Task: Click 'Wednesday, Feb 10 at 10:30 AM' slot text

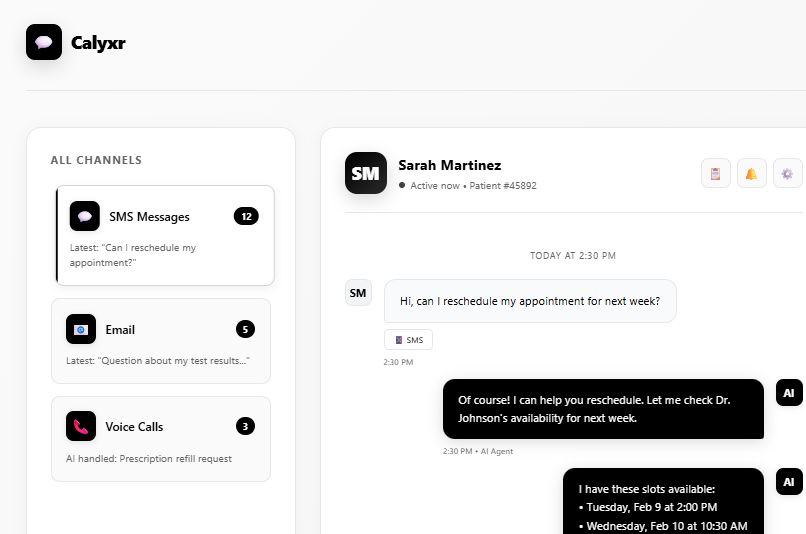Action: (663, 526)
